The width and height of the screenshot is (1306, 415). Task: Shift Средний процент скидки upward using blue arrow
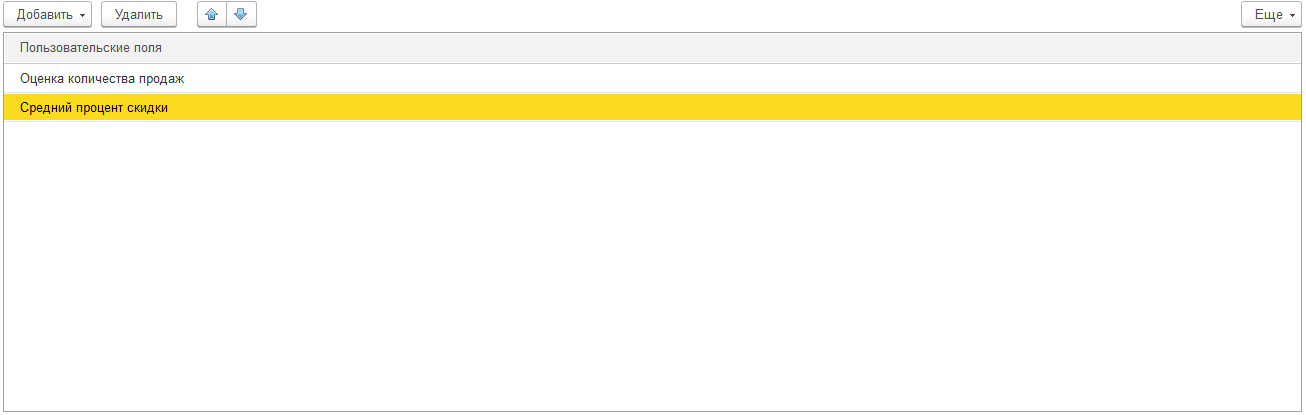coord(212,15)
